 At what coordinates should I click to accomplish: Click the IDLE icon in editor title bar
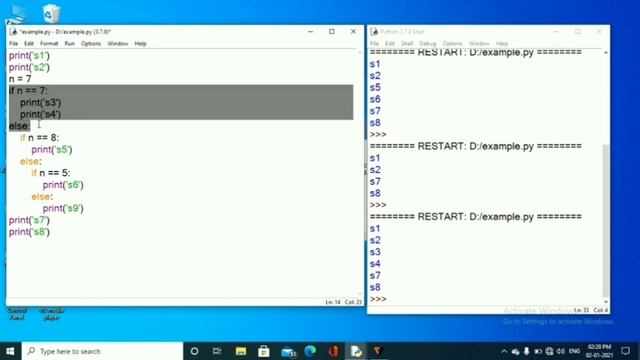13,31
